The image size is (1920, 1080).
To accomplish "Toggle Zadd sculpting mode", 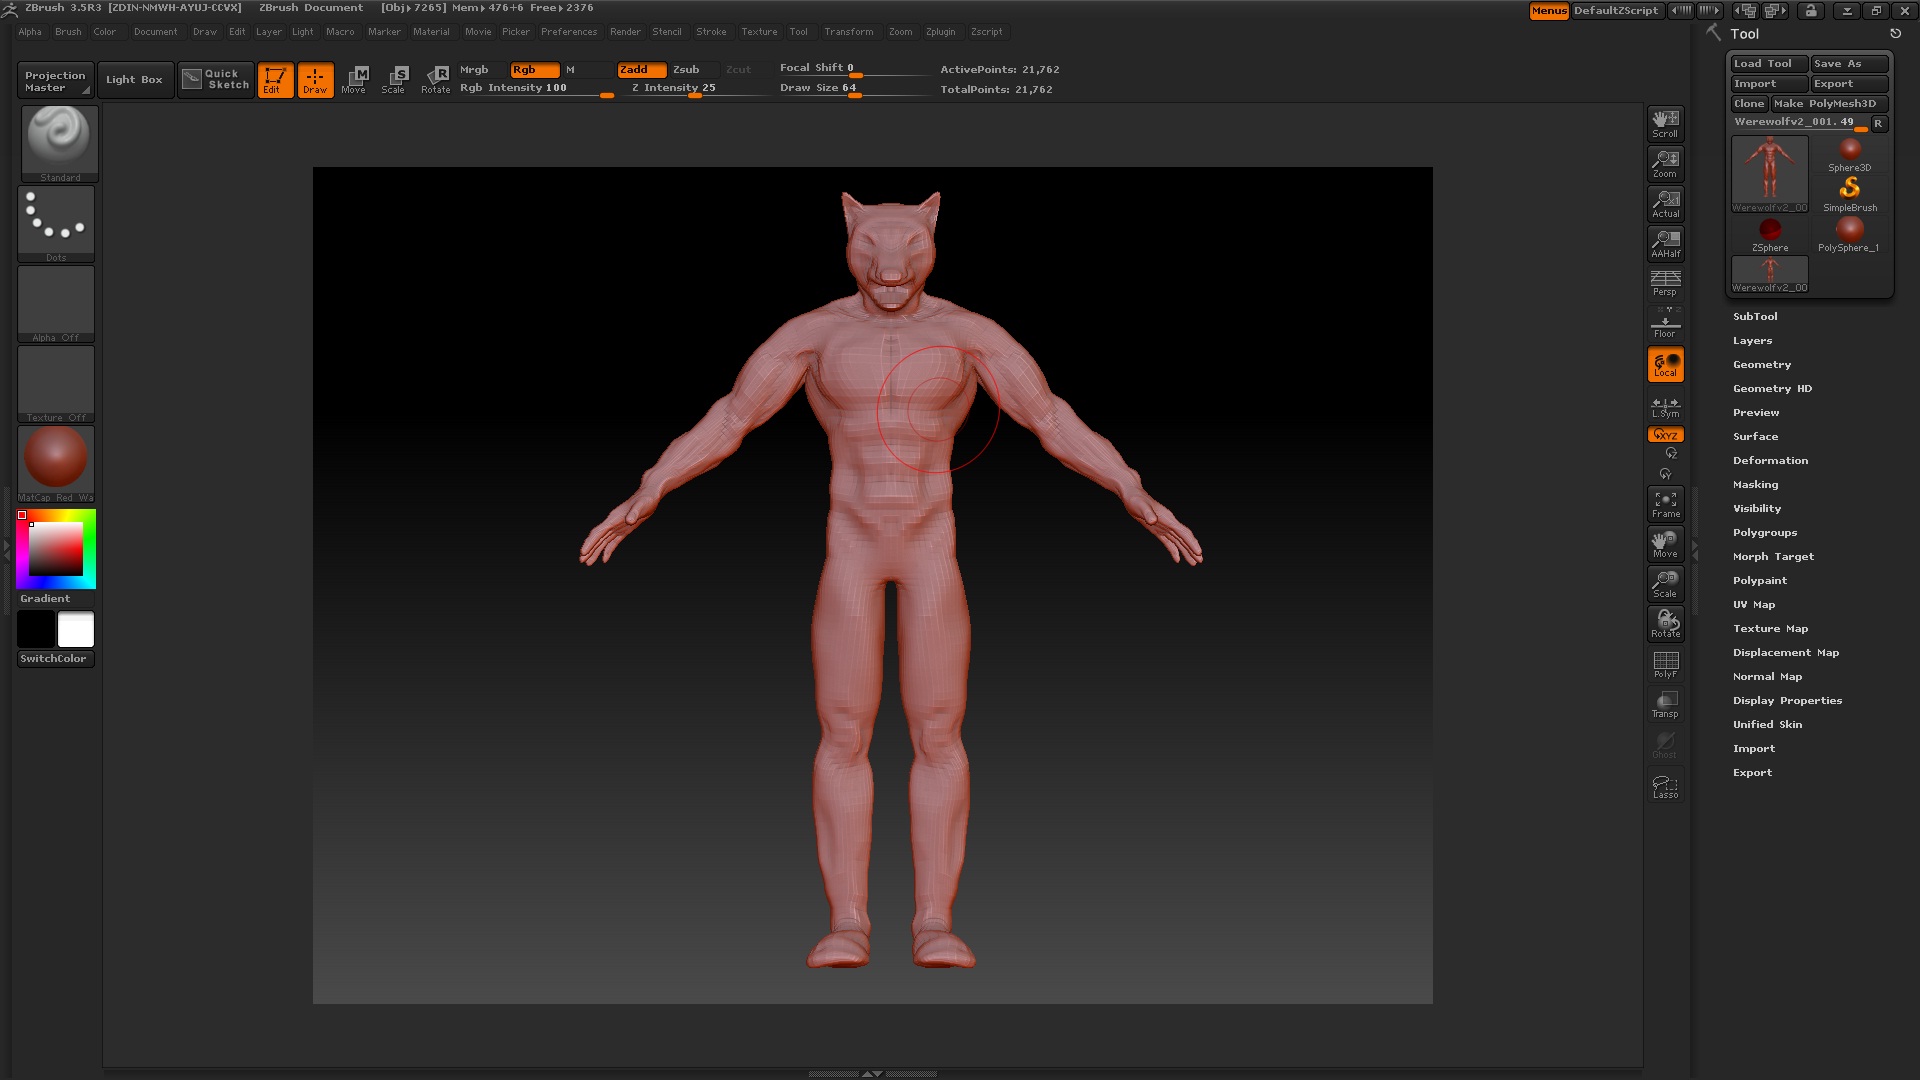I will pos(641,70).
